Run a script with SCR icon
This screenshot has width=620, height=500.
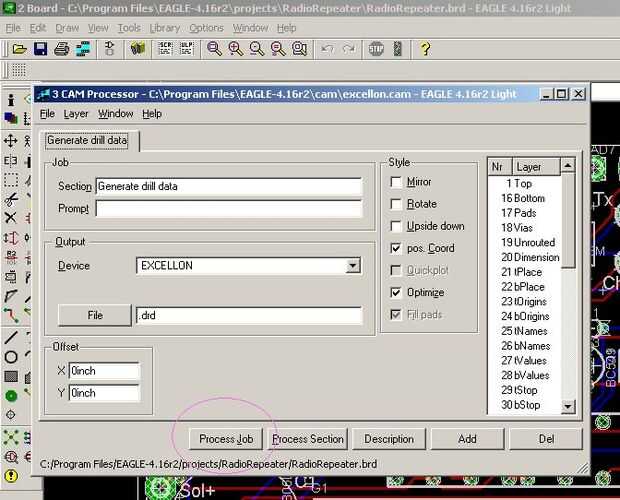click(x=165, y=49)
